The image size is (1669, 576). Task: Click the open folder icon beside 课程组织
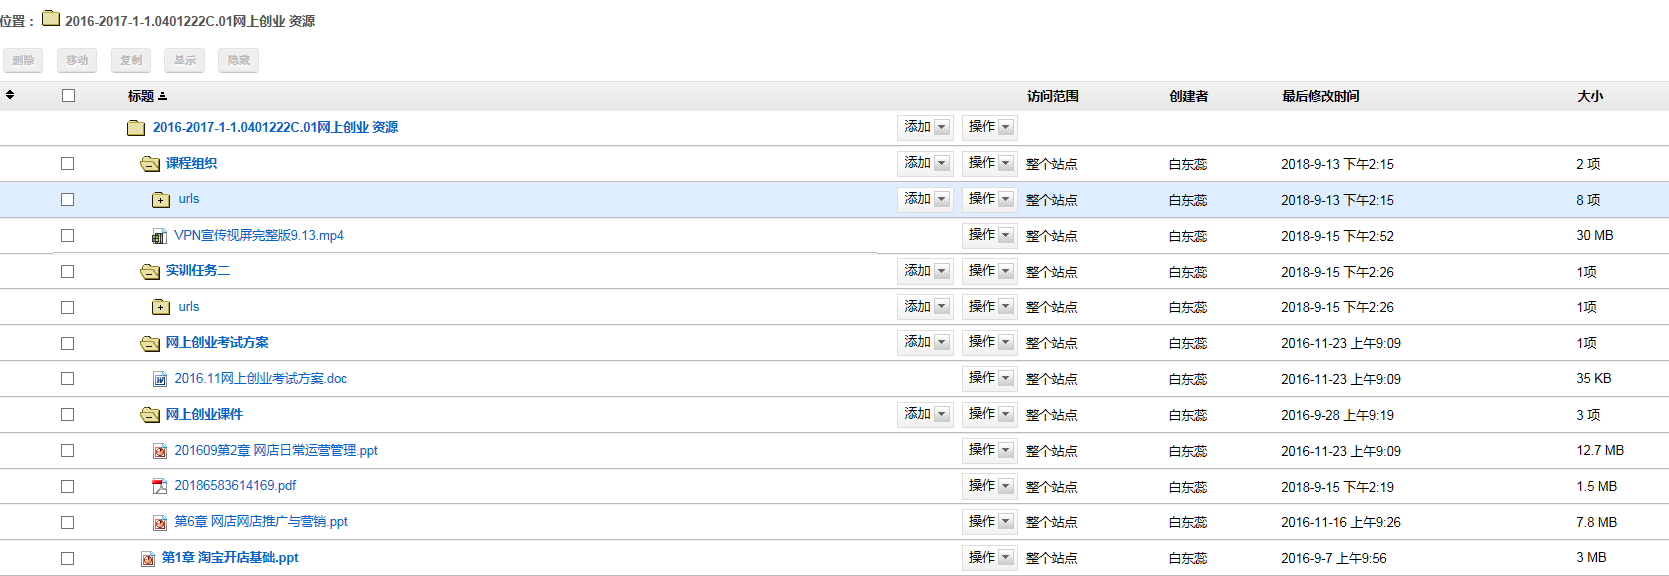[x=150, y=164]
